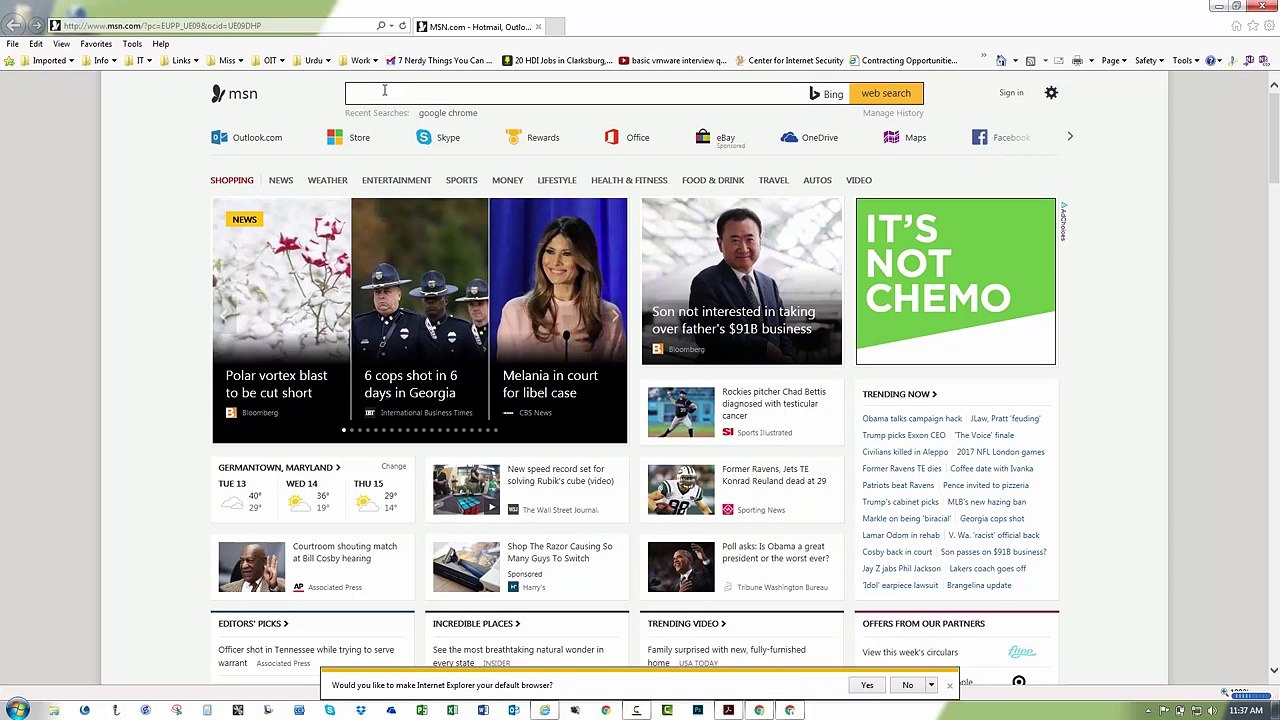Open Word from the taskbar
Viewport: 1280px width, 720px height.
coord(483,710)
